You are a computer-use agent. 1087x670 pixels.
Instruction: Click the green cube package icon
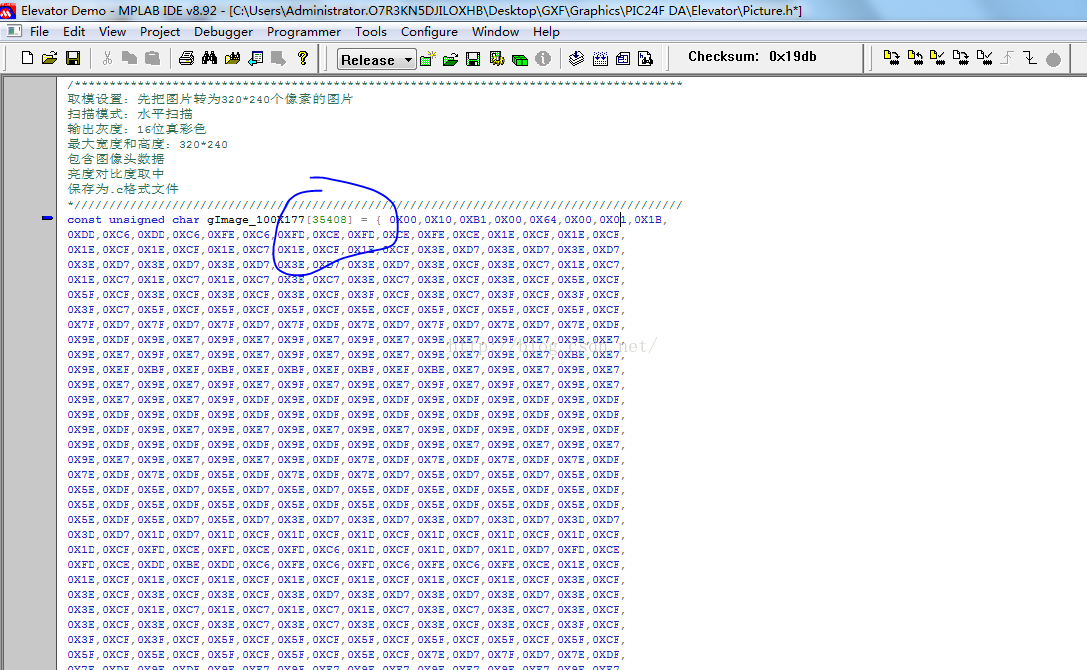coord(520,60)
